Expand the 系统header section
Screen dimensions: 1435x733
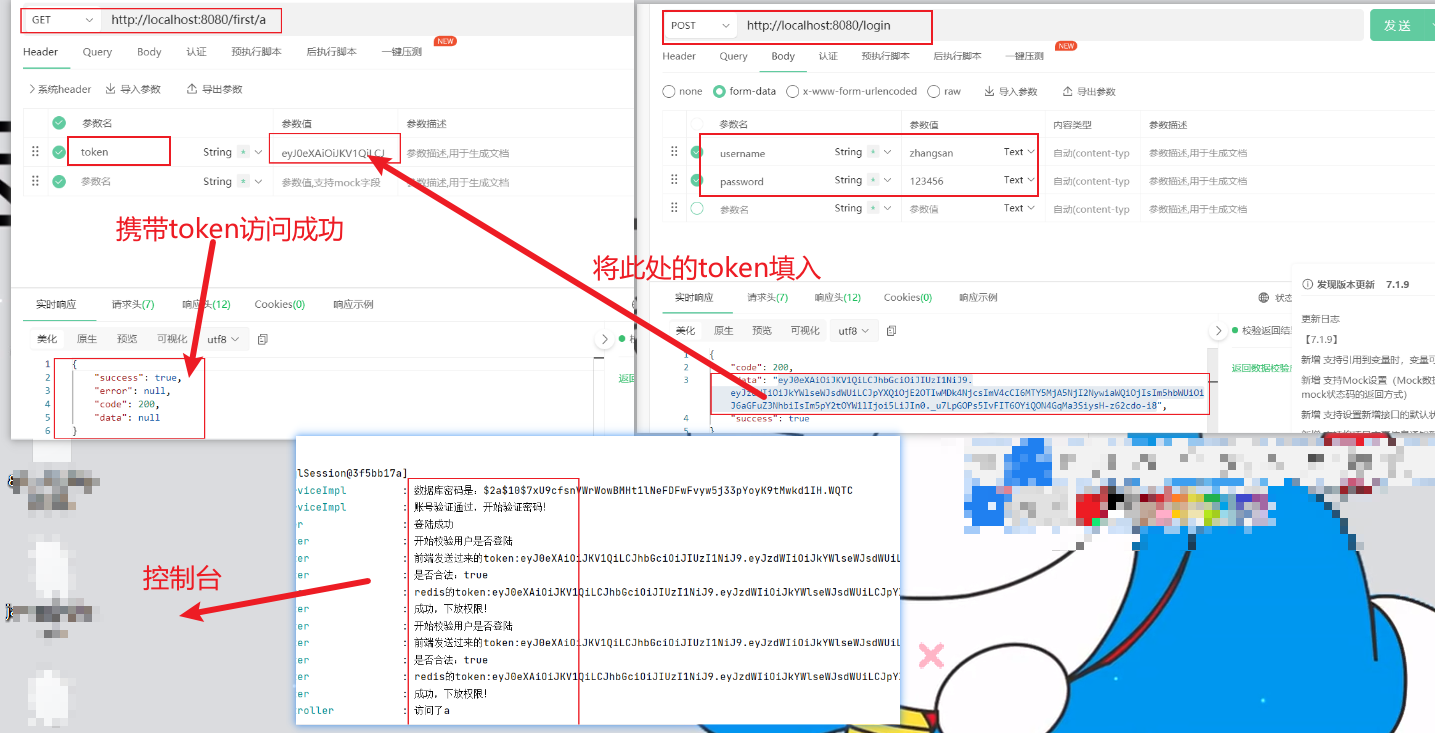59,89
